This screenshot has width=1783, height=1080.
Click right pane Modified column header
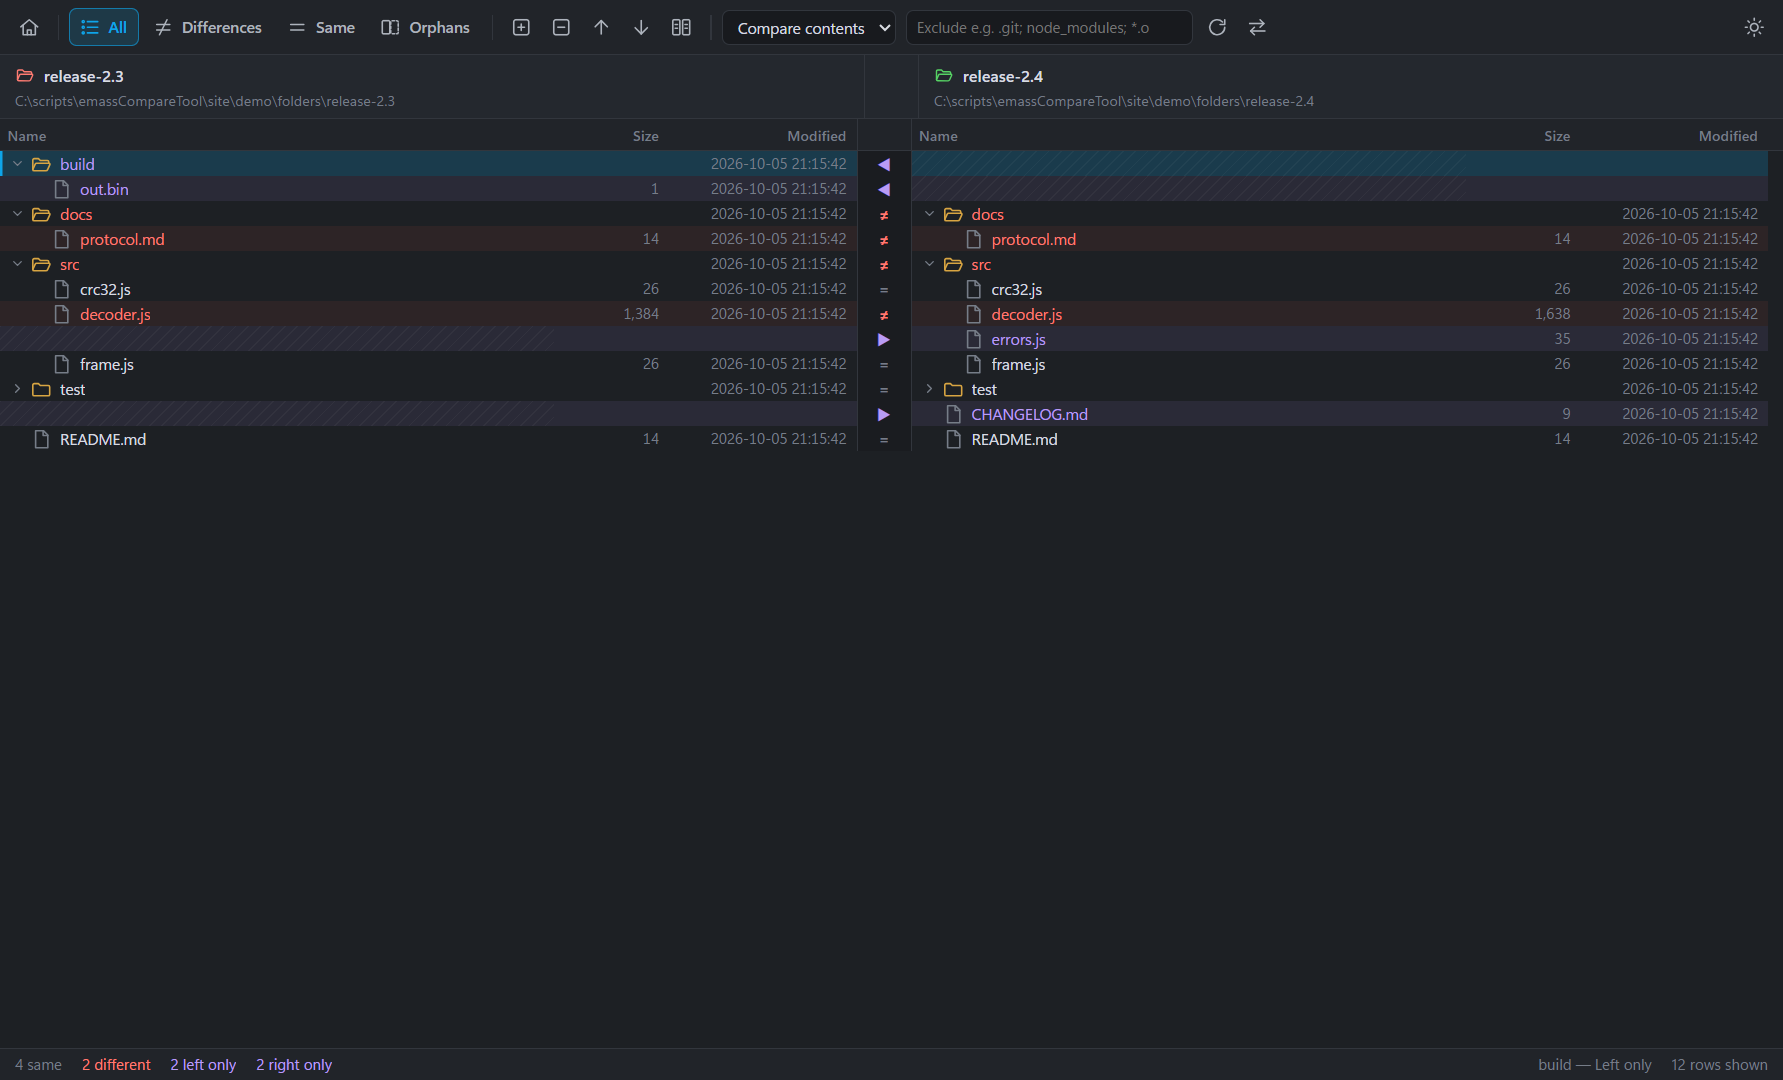pyautogui.click(x=1727, y=136)
